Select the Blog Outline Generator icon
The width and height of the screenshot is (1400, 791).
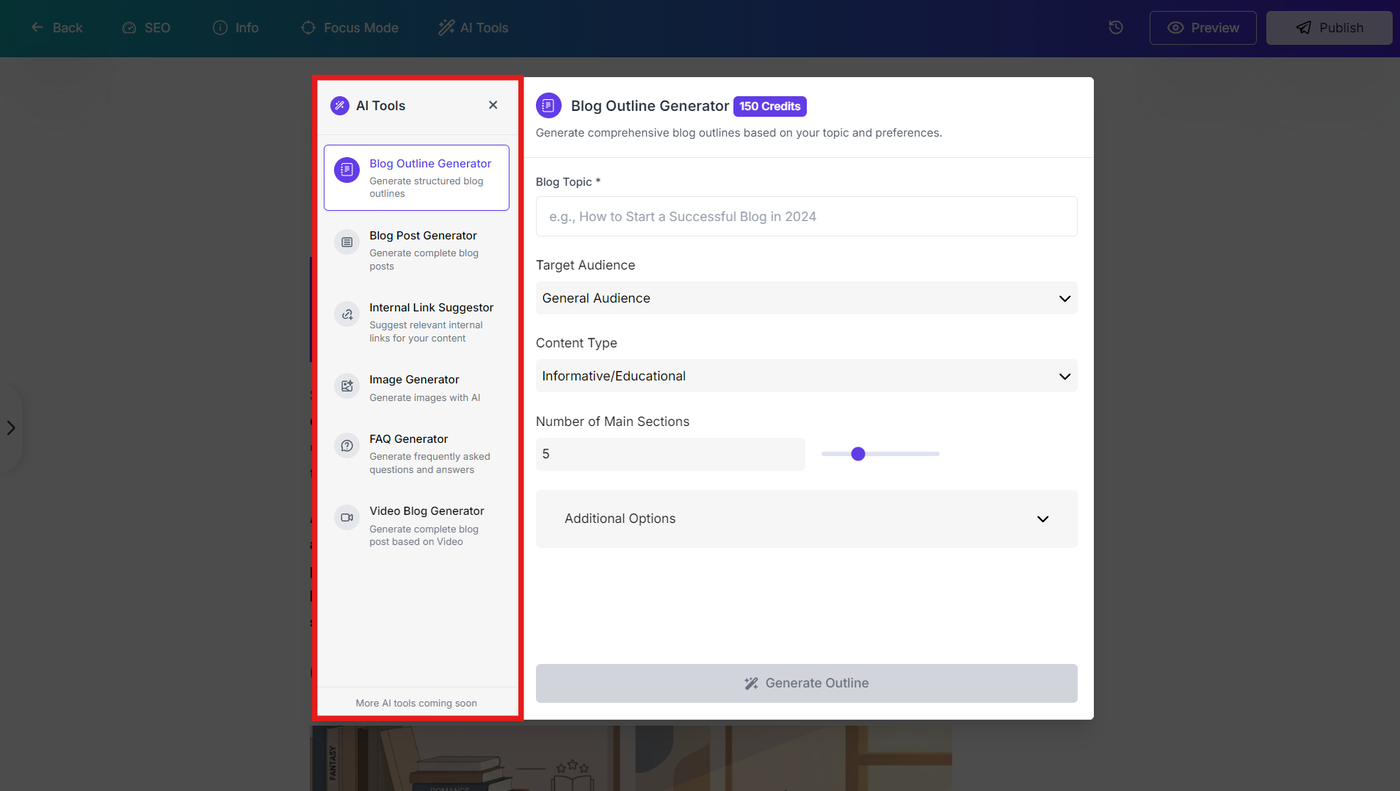click(347, 170)
